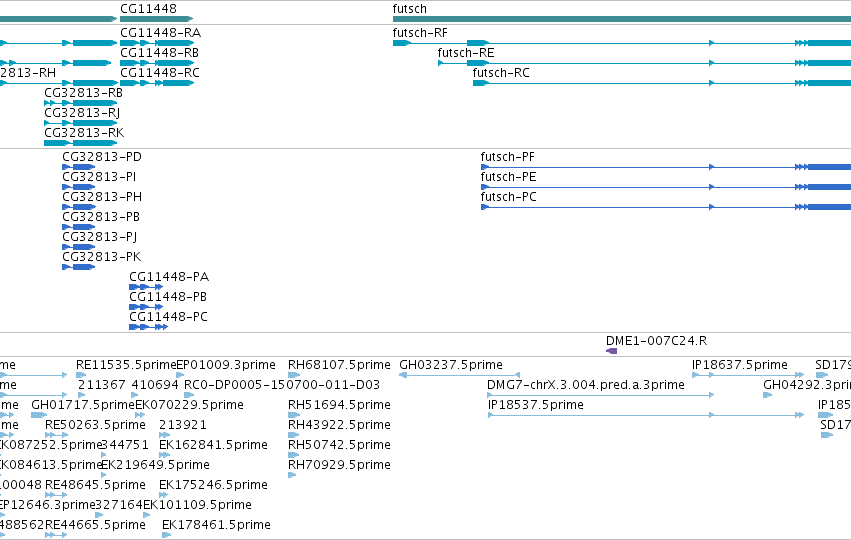This screenshot has width=851, height=540.
Task: Open the RH51694.5prime EST label
Action: coord(339,405)
